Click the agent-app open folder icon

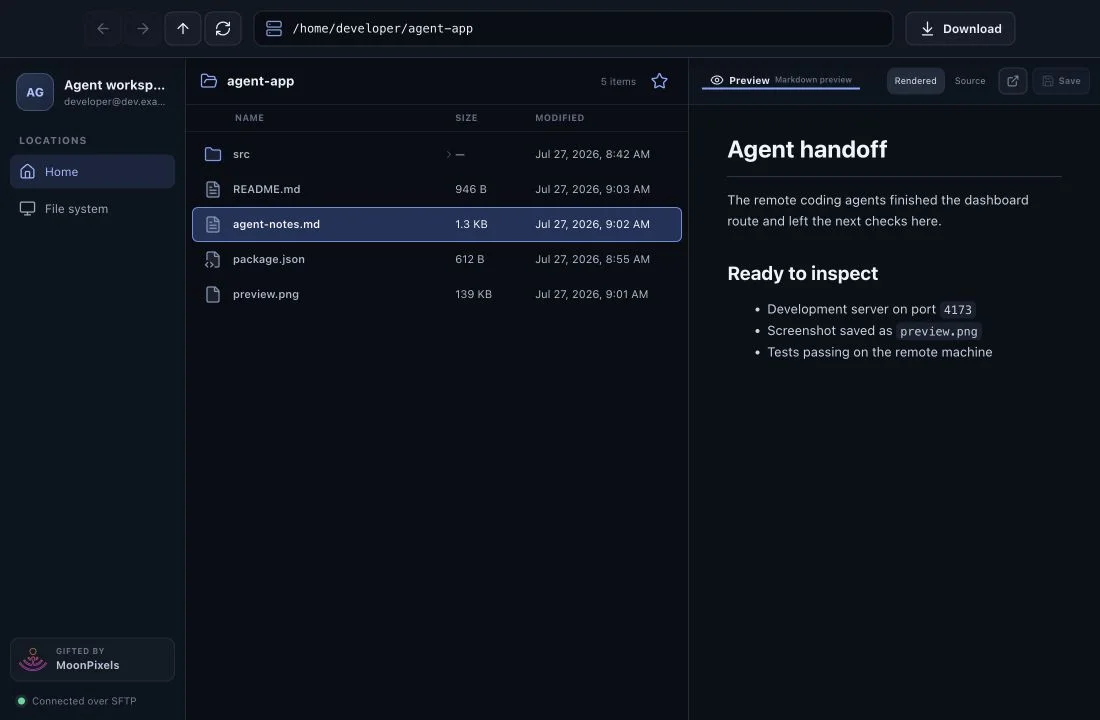(x=208, y=81)
